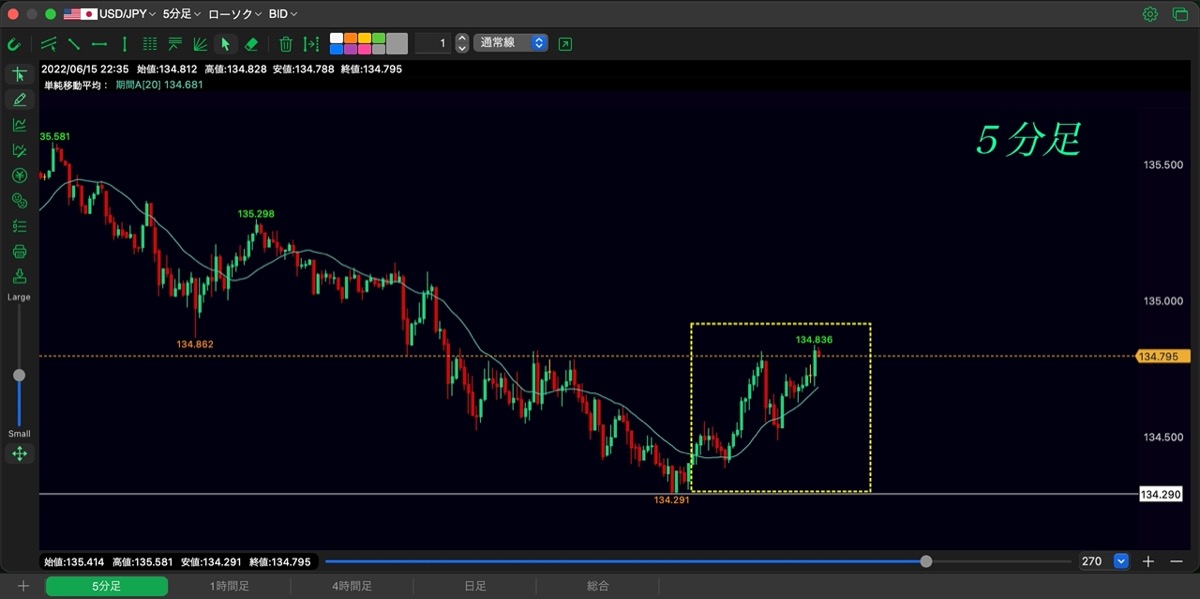Pick the green color swatch
This screenshot has width=1200, height=599.
379,38
